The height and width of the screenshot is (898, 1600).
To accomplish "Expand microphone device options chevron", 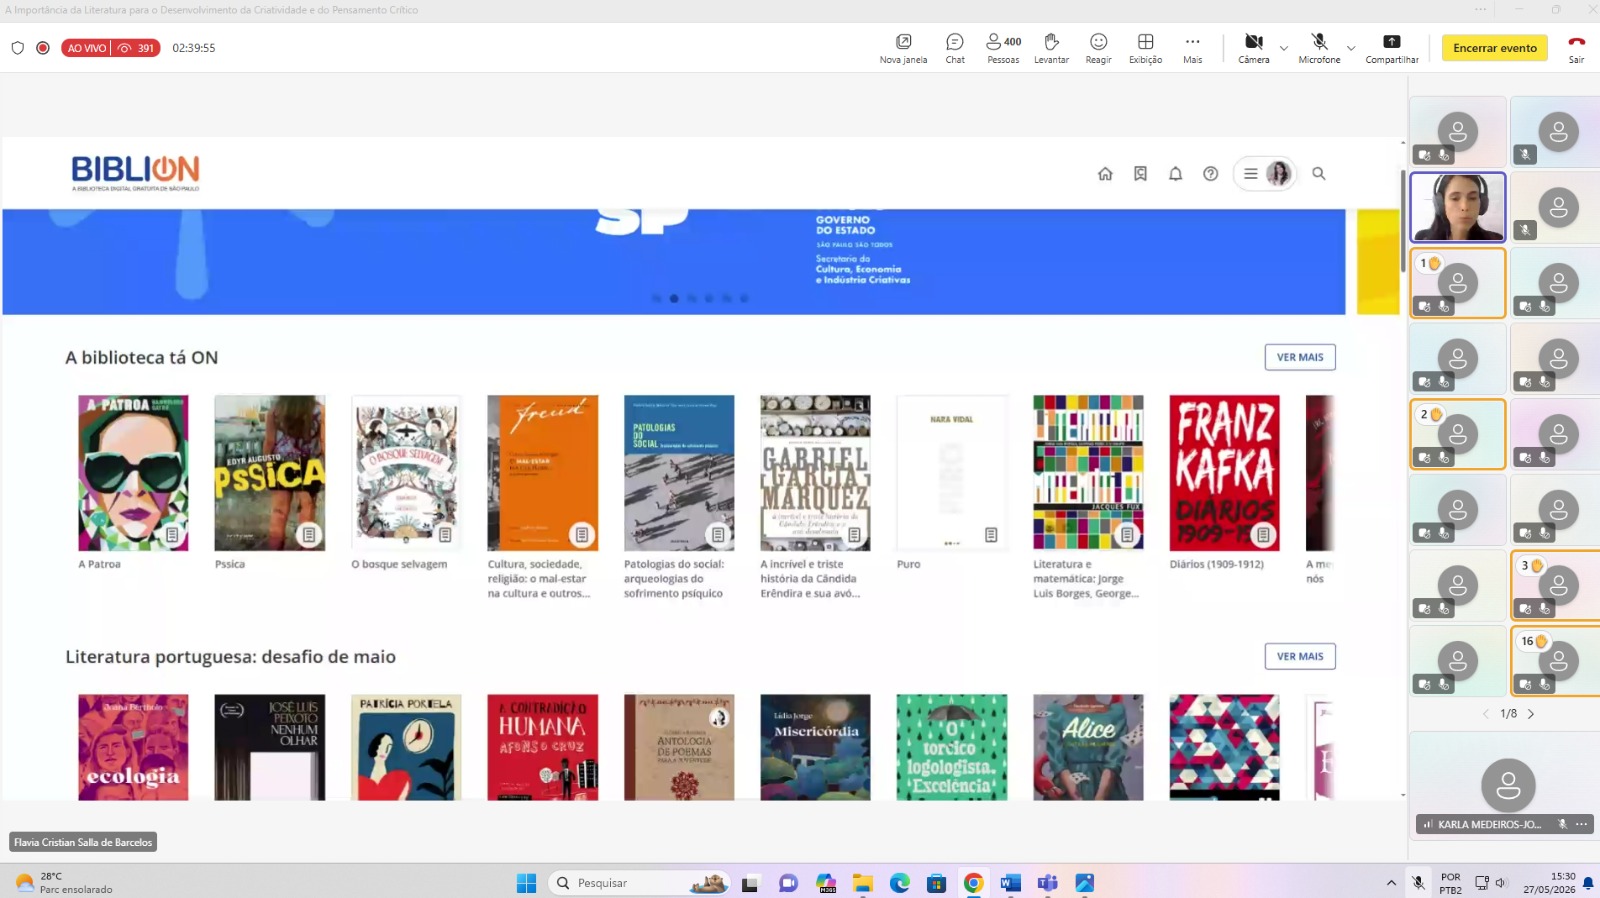I will pyautogui.click(x=1351, y=48).
